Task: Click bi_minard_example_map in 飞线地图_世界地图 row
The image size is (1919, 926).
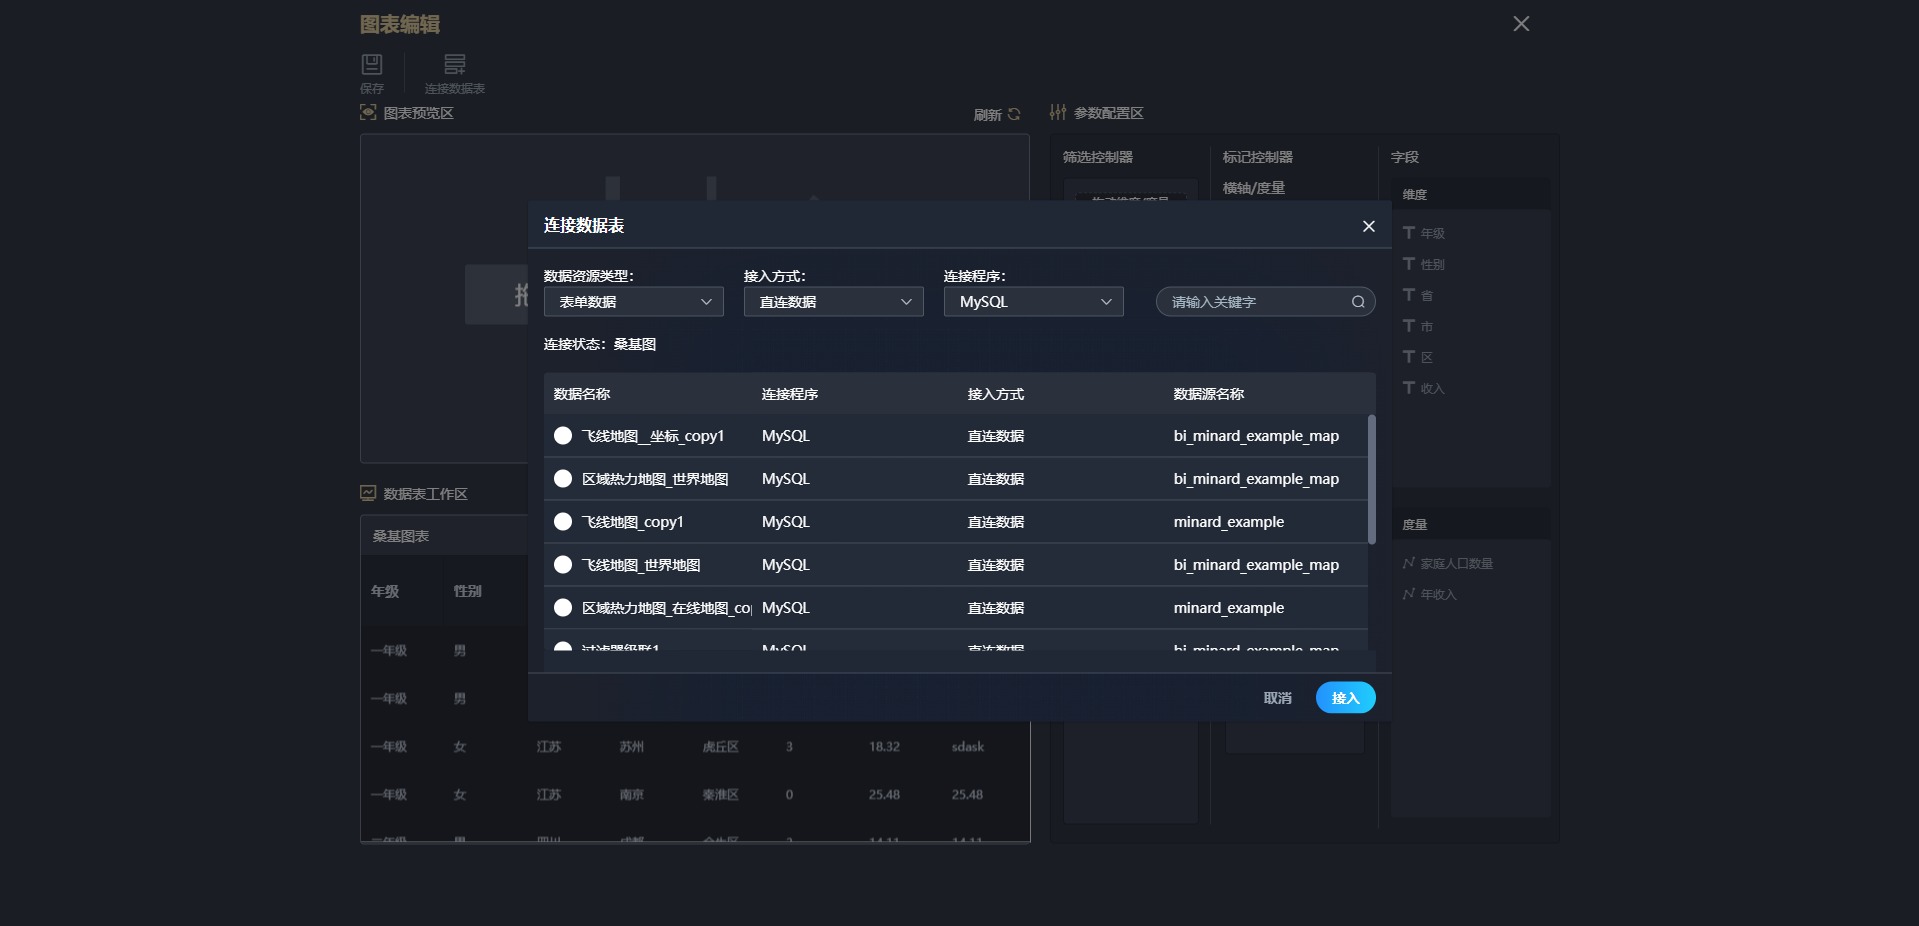Action: [1256, 565]
